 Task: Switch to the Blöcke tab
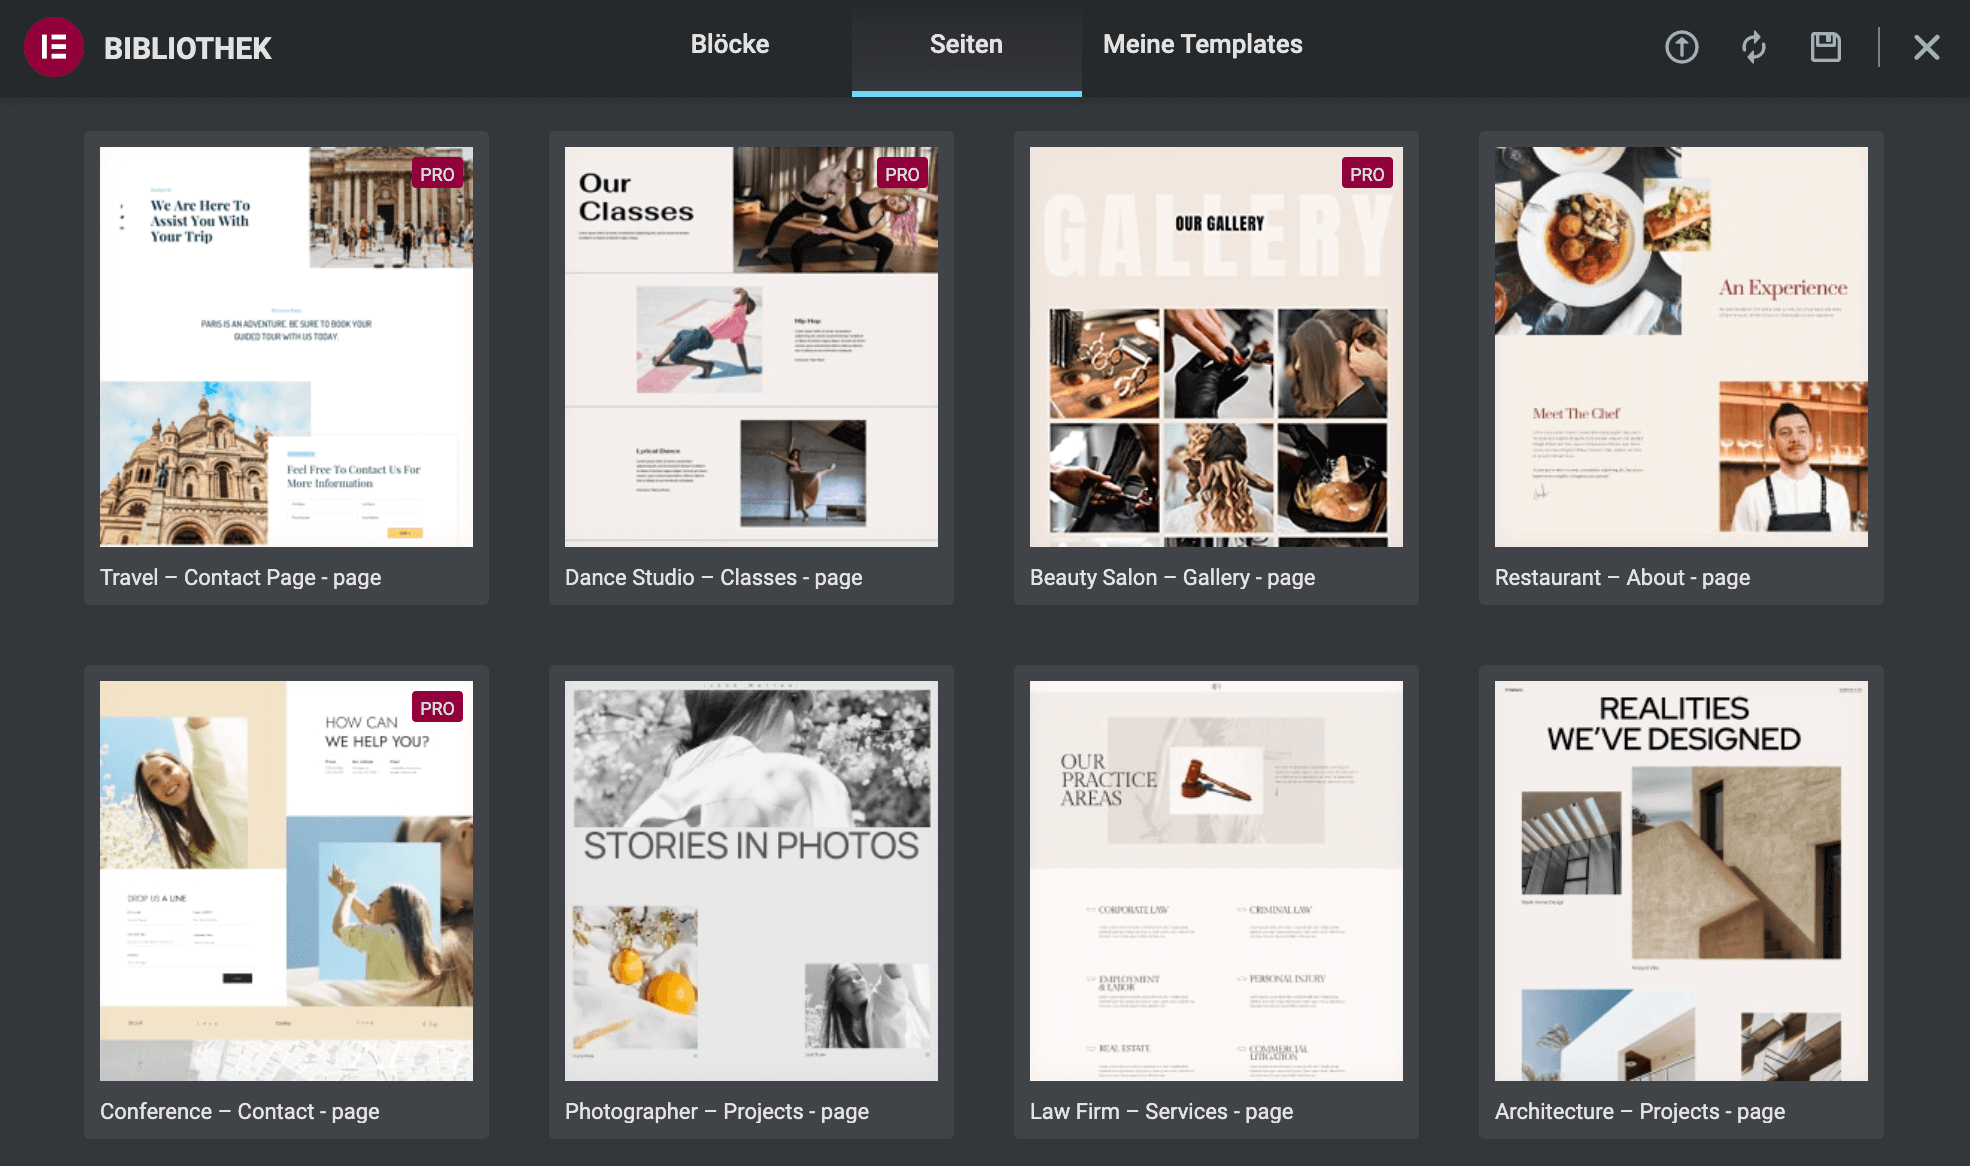coord(729,45)
